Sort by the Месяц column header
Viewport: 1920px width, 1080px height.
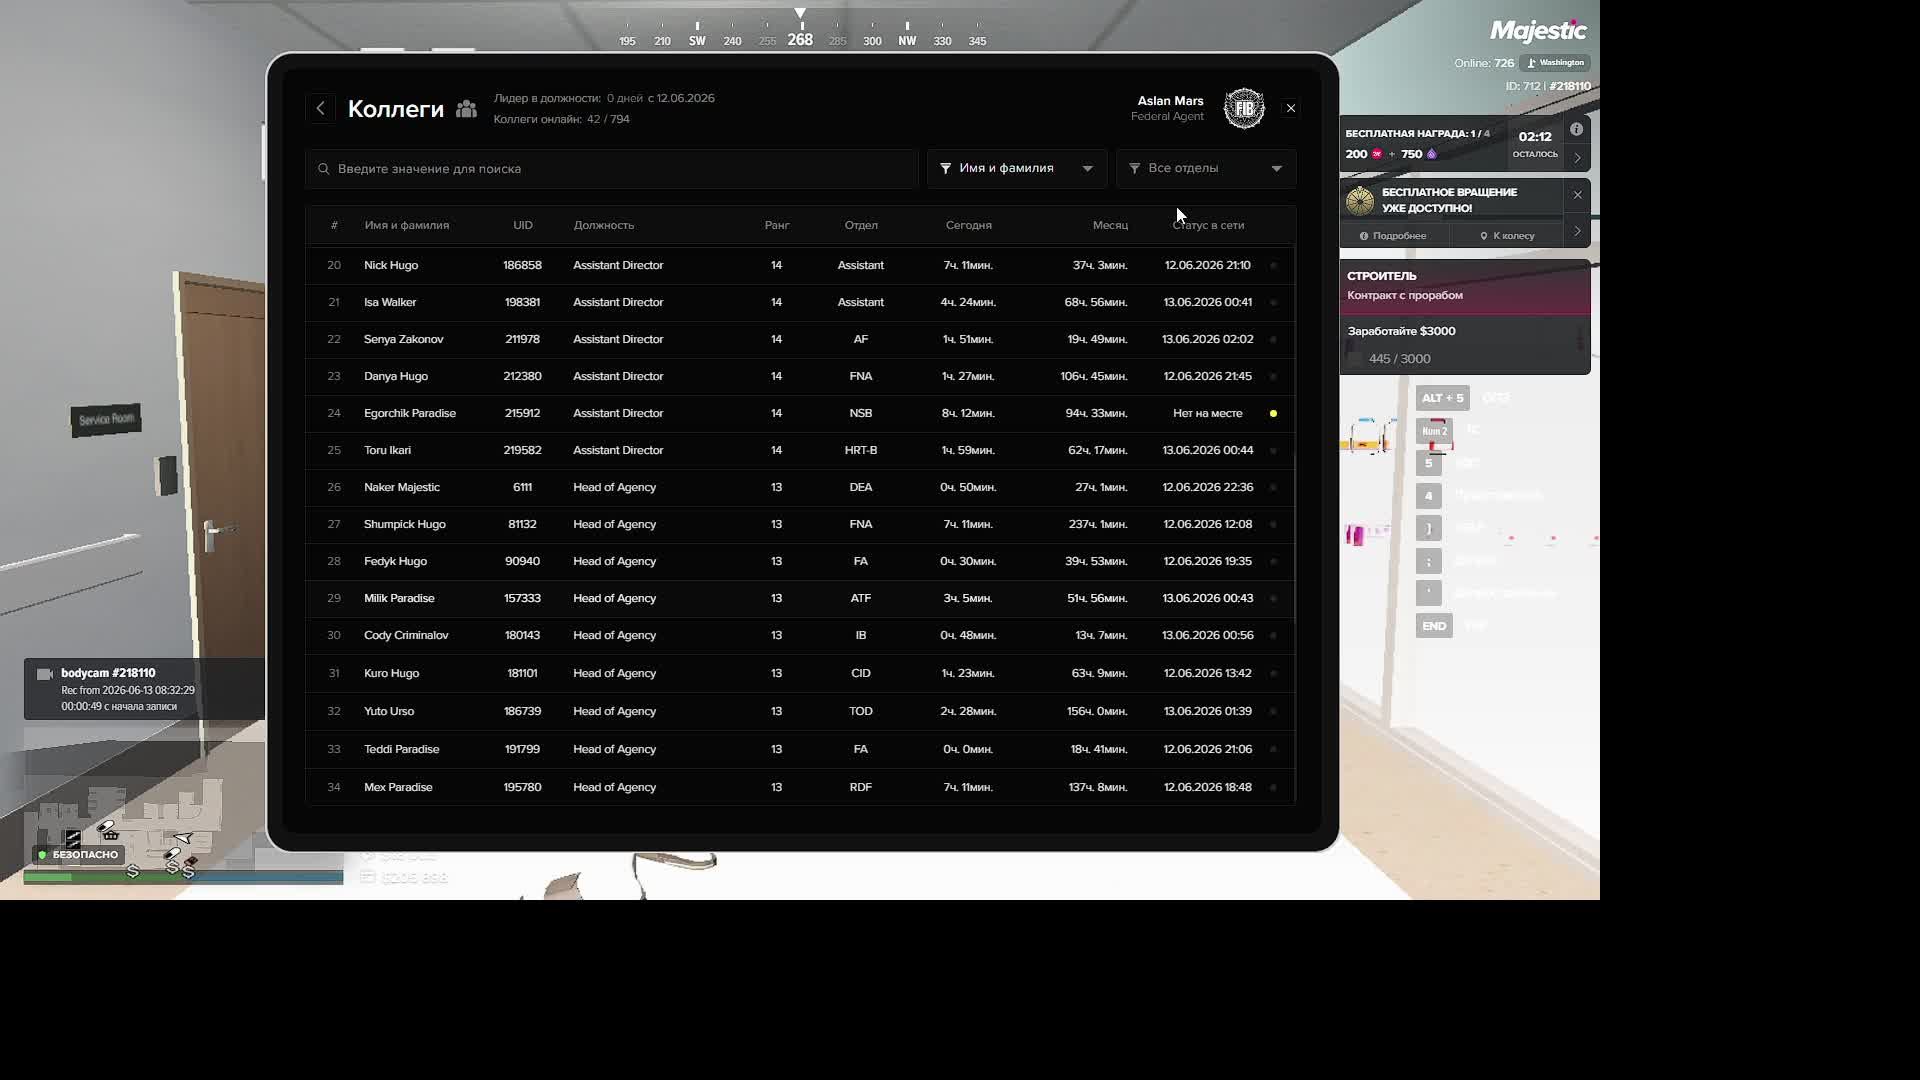(x=1110, y=225)
